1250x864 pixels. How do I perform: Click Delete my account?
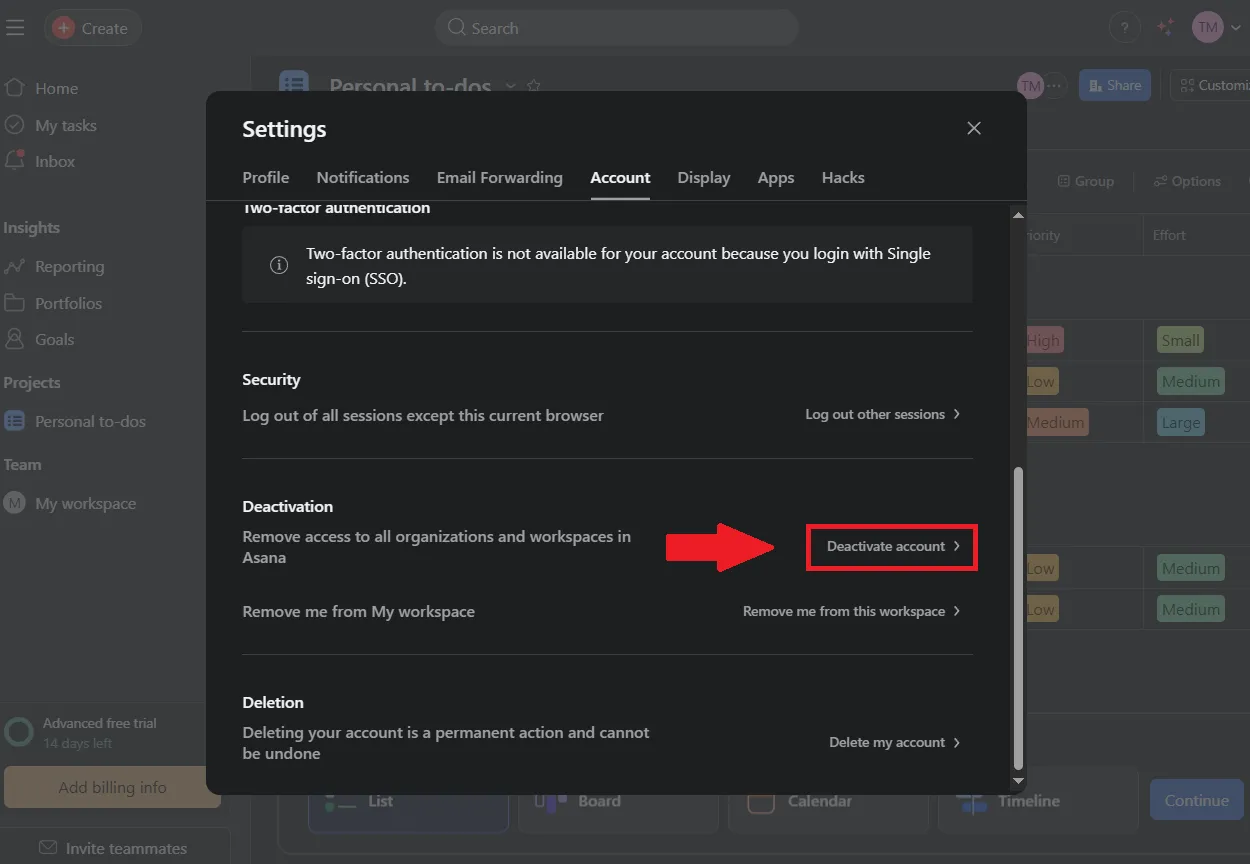click(x=895, y=742)
